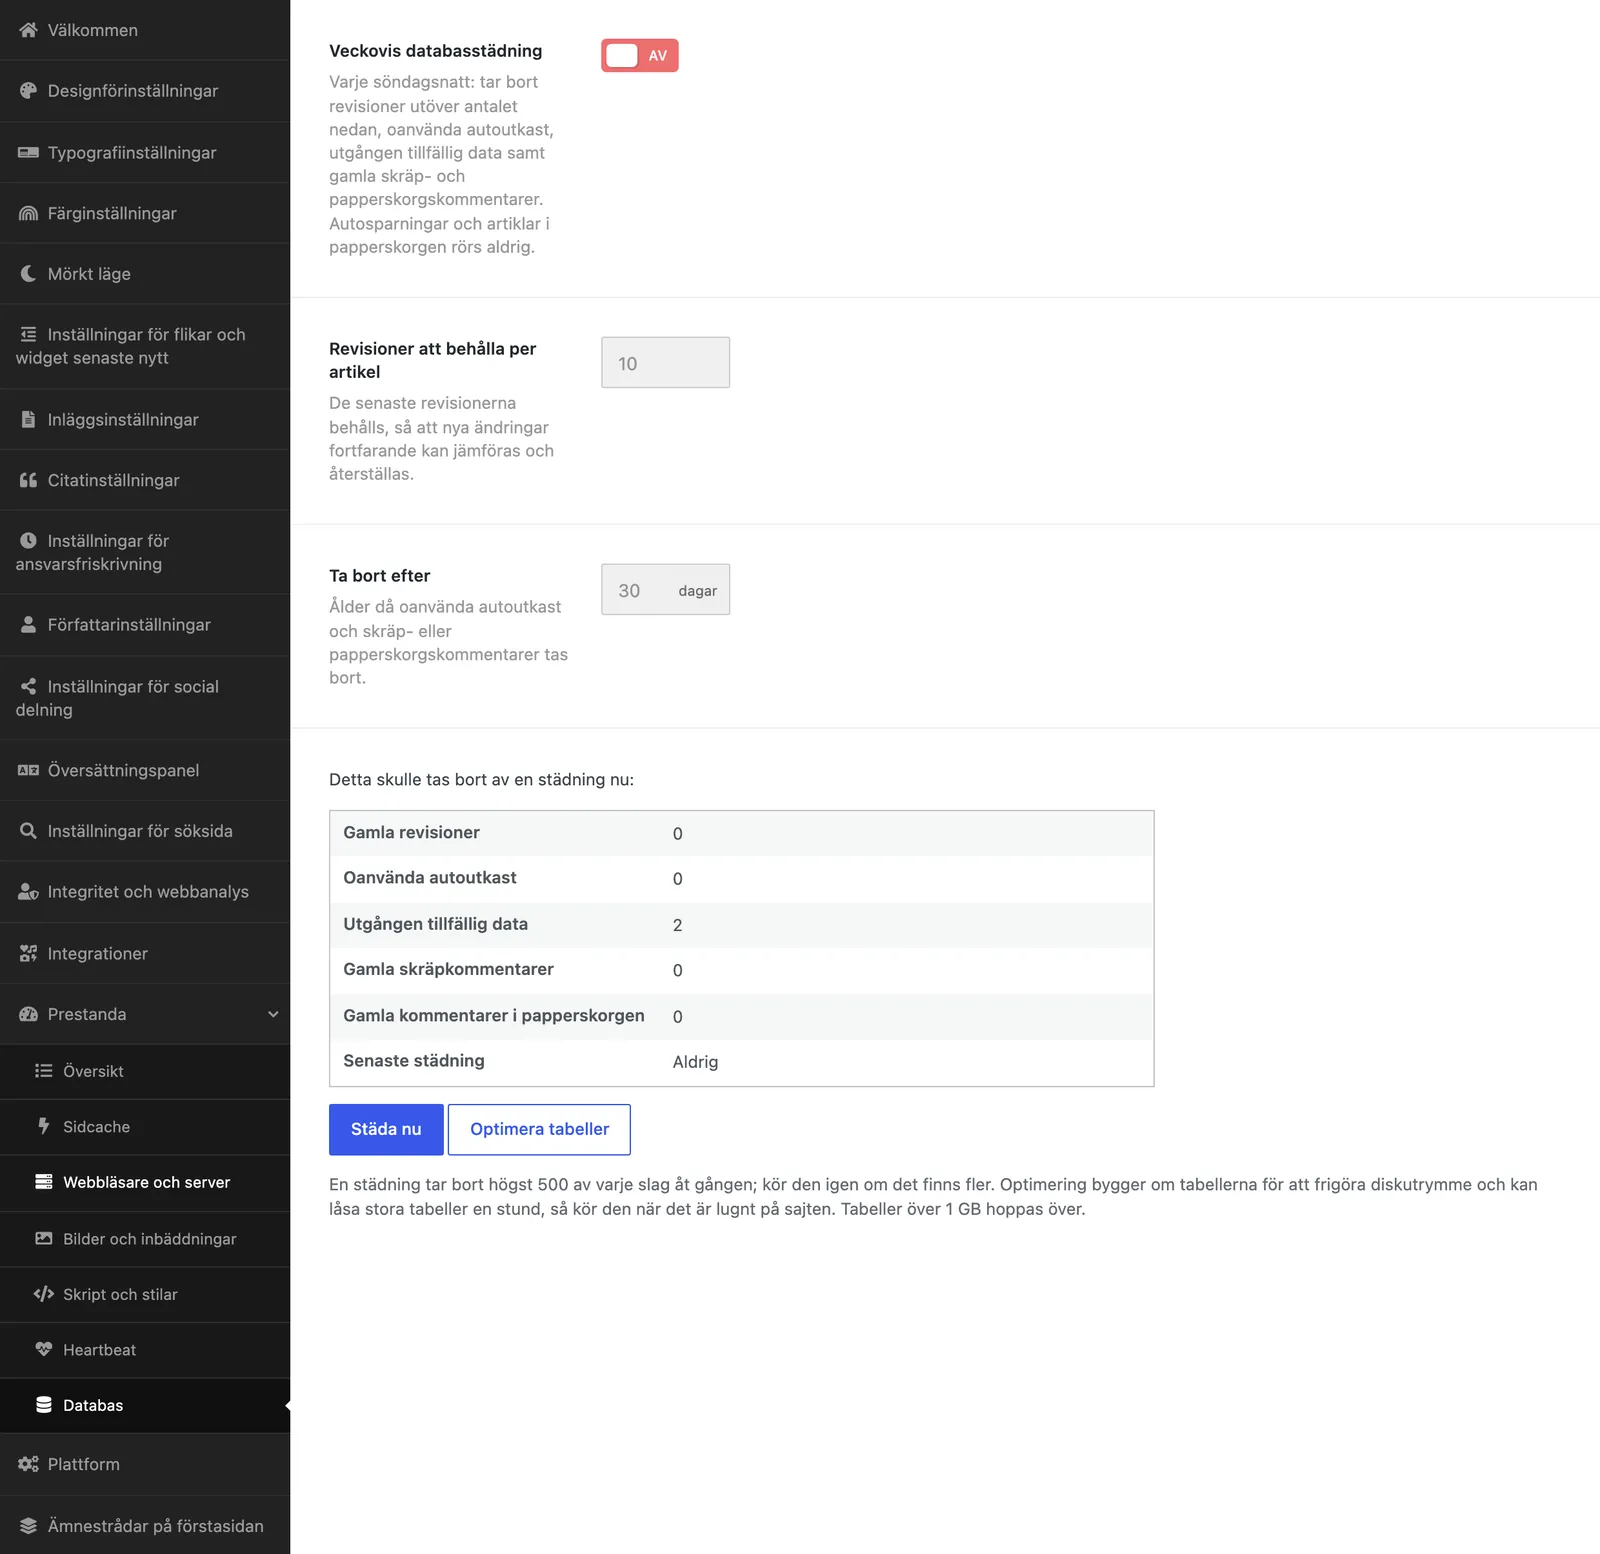Click the Oanvända autoutkast row label
Image resolution: width=1600 pixels, height=1554 pixels.
coord(430,877)
